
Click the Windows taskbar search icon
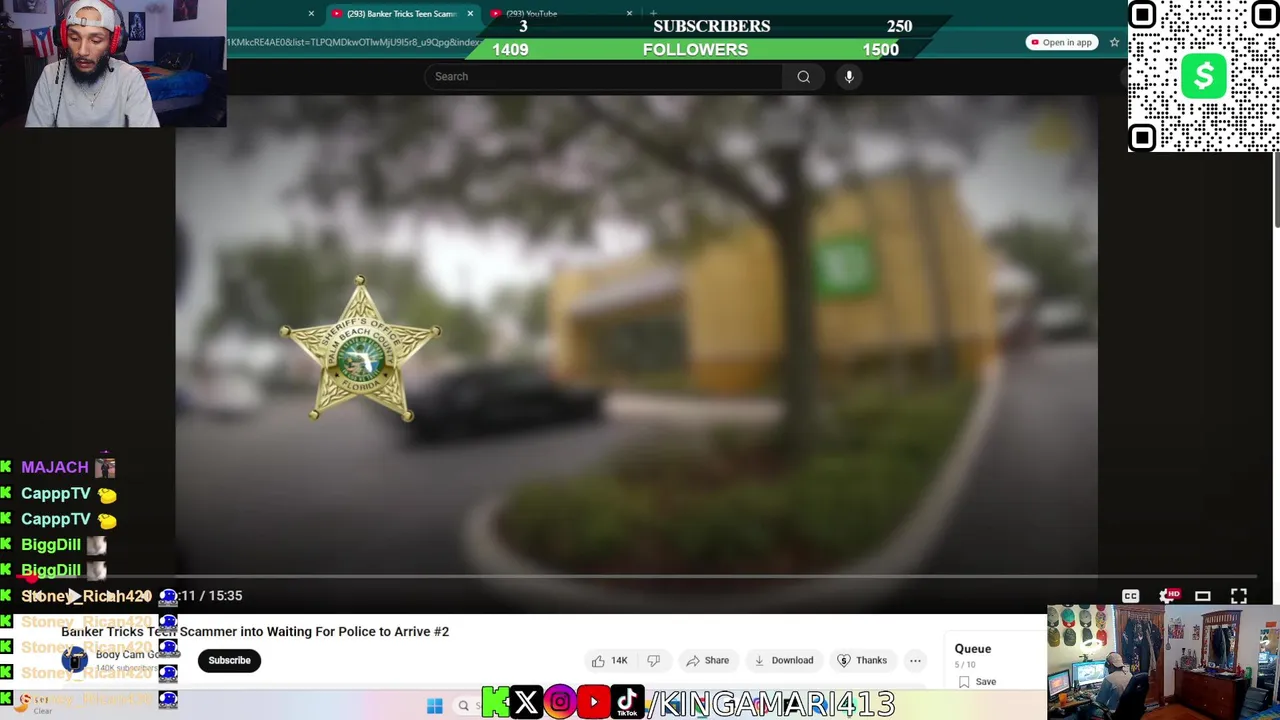click(x=463, y=706)
